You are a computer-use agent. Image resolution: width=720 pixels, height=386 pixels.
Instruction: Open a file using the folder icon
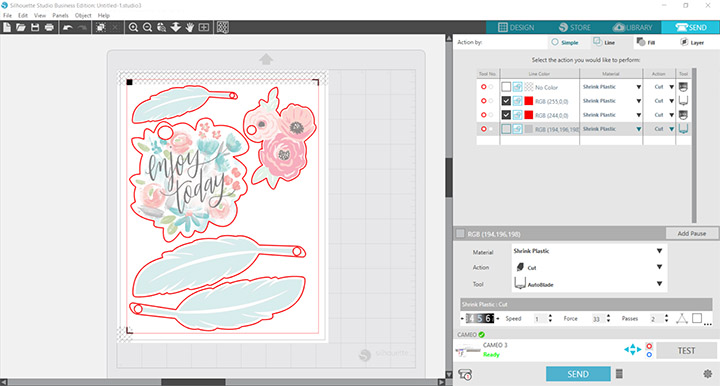click(21, 28)
